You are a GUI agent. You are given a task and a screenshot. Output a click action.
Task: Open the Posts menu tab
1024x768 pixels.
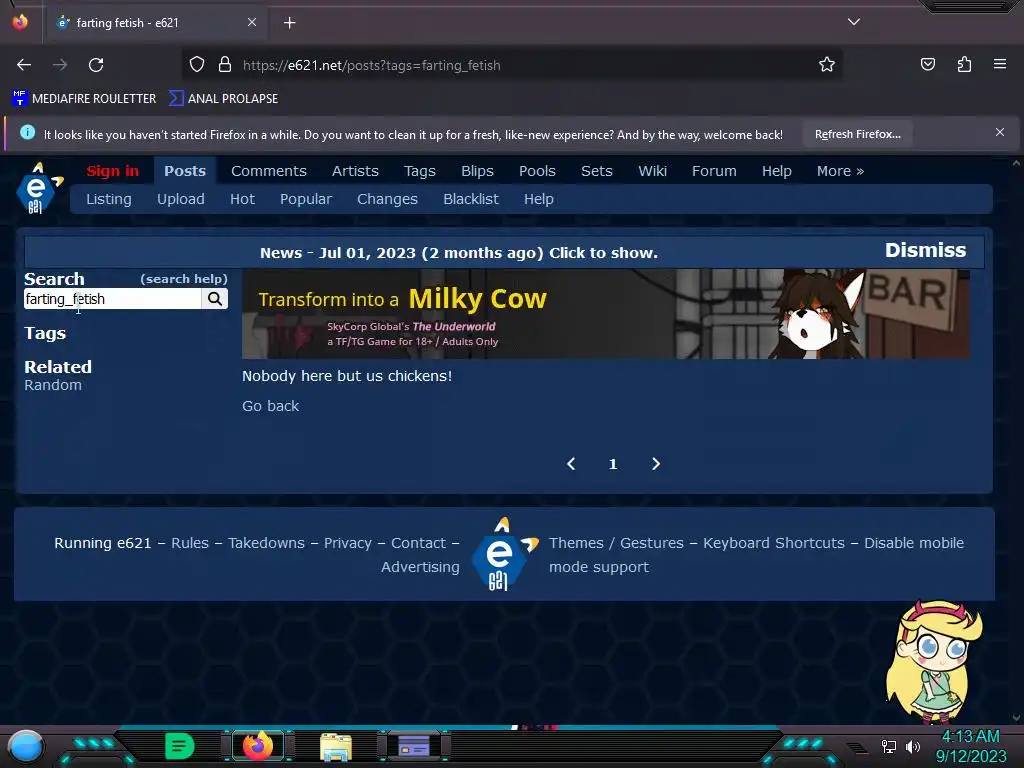pyautogui.click(x=185, y=171)
